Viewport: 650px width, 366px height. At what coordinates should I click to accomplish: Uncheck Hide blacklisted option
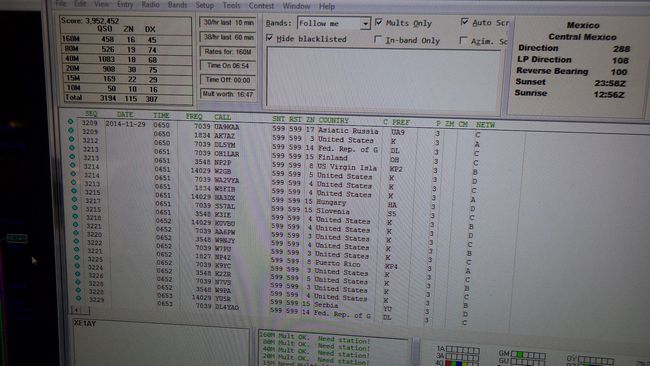(x=270, y=38)
